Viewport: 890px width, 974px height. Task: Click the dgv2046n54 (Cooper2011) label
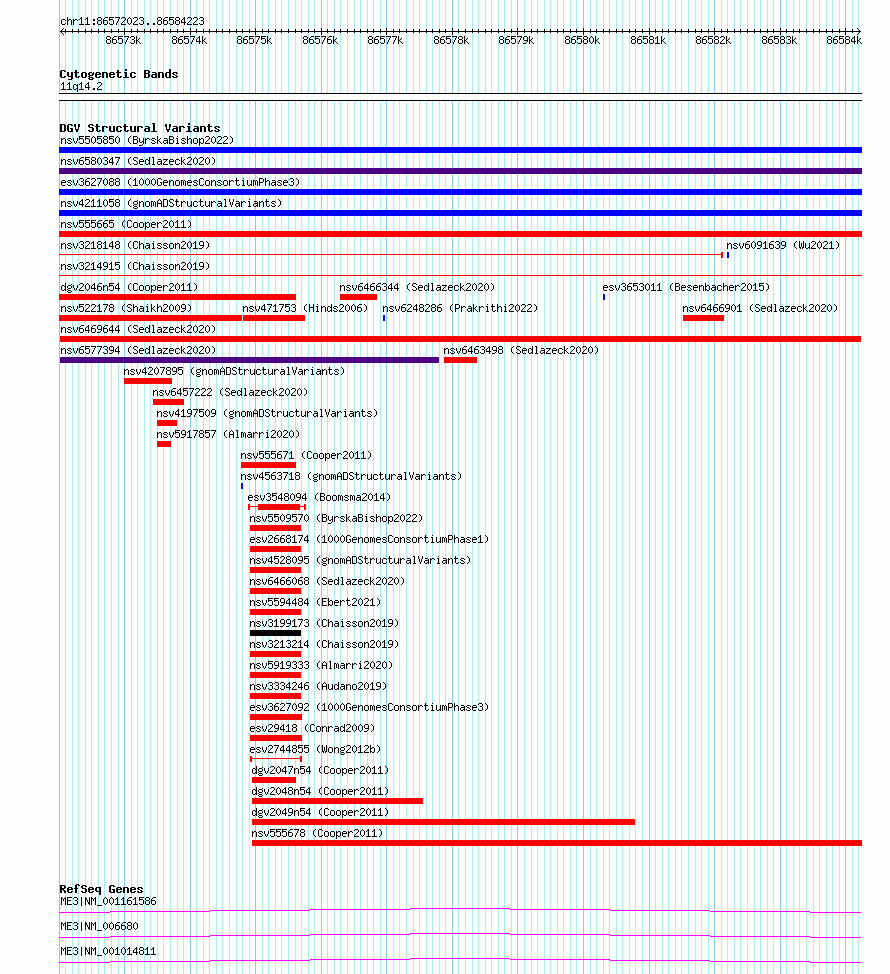pos(129,288)
